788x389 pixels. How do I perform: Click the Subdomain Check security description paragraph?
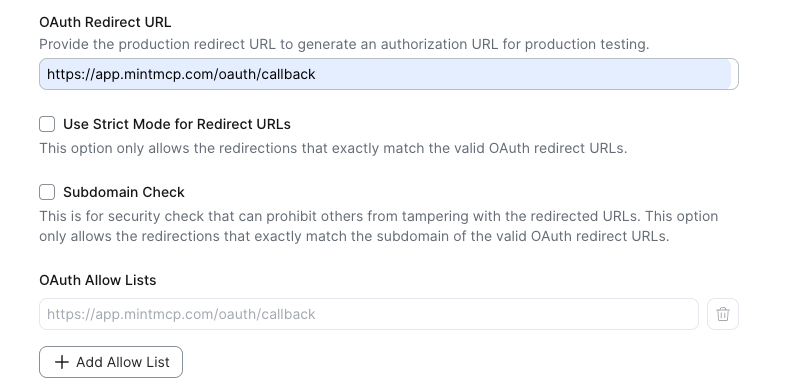pos(379,226)
